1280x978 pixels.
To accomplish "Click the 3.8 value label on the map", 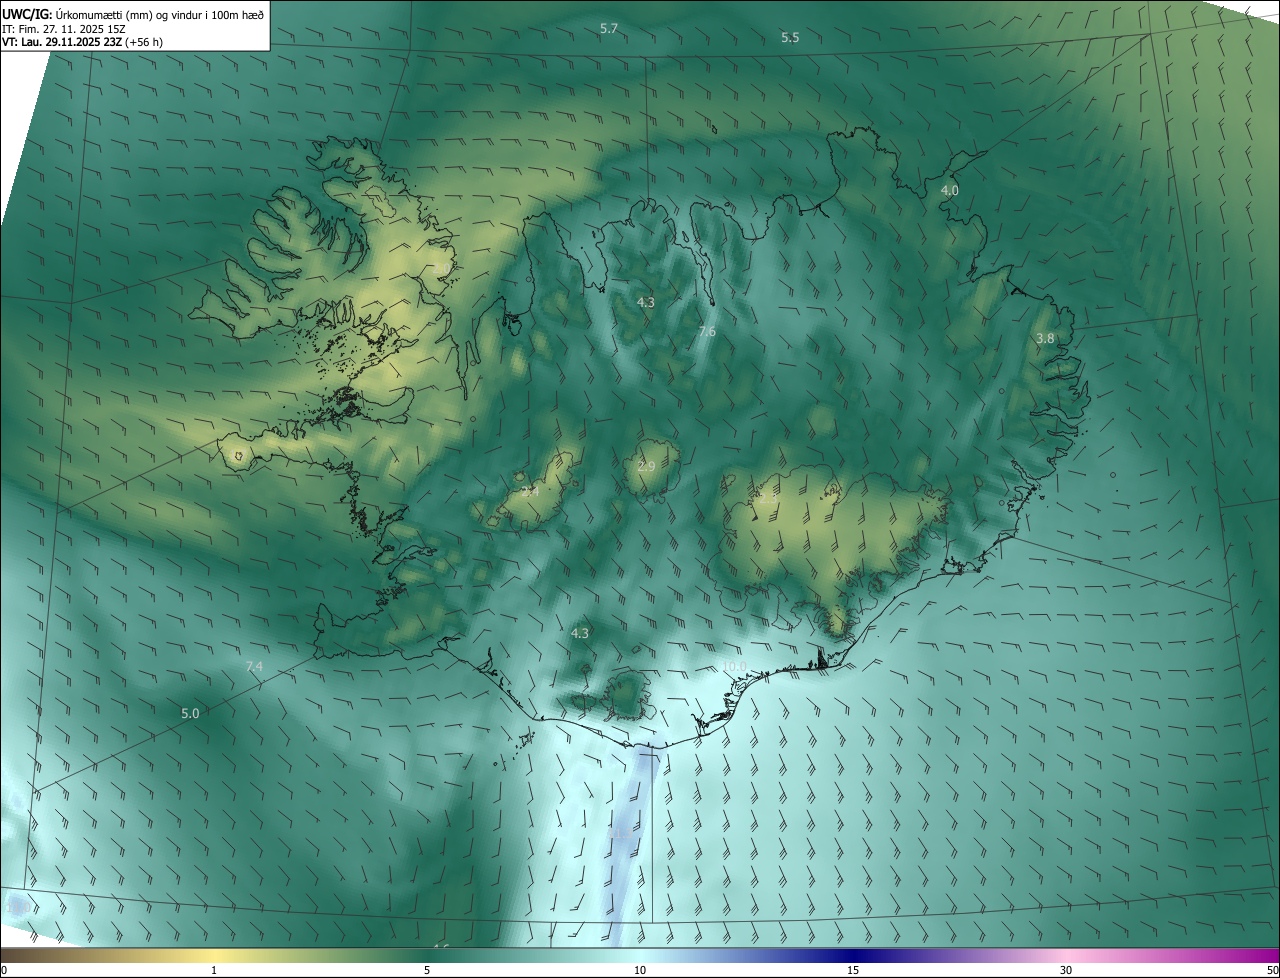I will (1045, 339).
